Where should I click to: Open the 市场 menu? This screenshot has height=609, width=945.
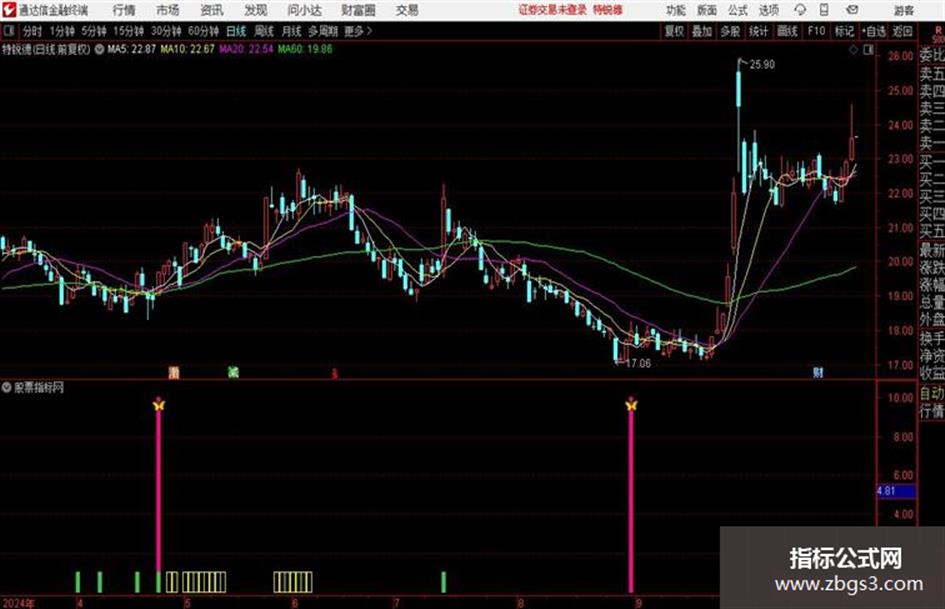pos(168,10)
